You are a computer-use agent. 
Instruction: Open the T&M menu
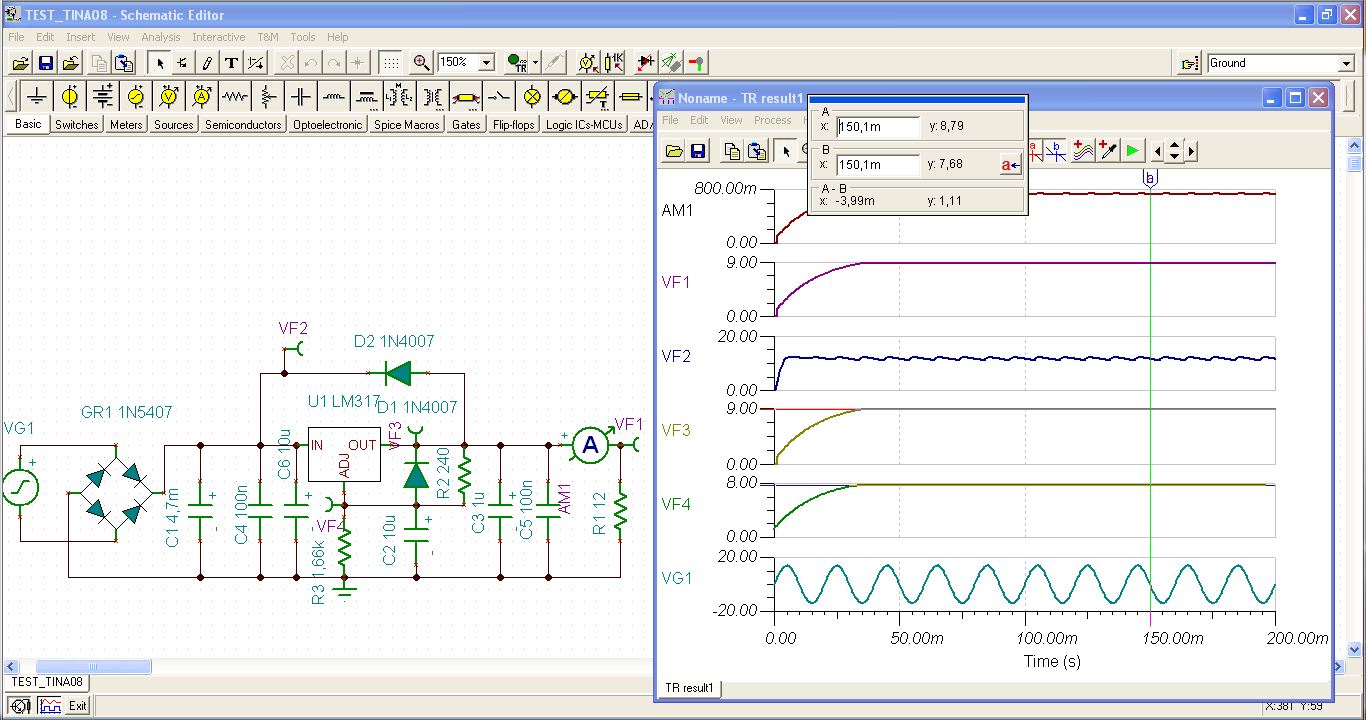click(268, 37)
